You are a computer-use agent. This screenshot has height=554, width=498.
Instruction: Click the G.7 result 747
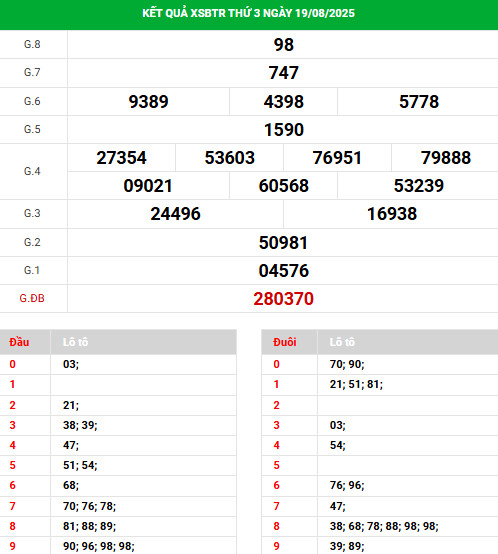(284, 73)
